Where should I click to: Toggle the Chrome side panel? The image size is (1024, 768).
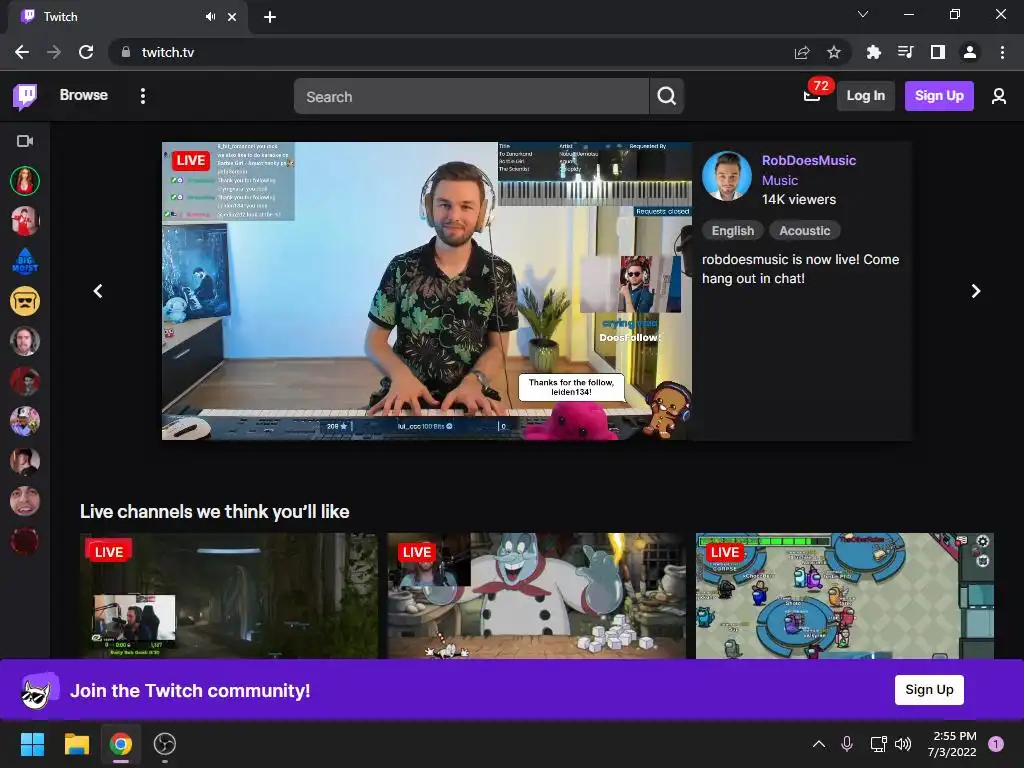point(938,52)
